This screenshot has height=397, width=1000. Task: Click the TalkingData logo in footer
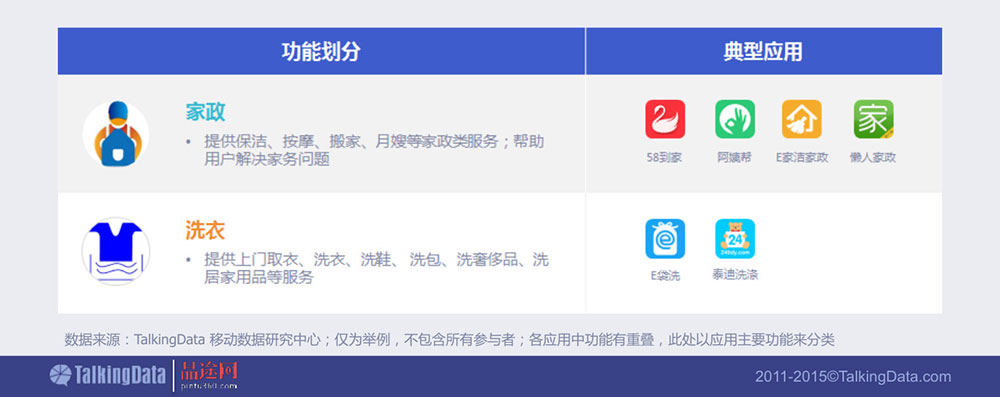[x=108, y=375]
